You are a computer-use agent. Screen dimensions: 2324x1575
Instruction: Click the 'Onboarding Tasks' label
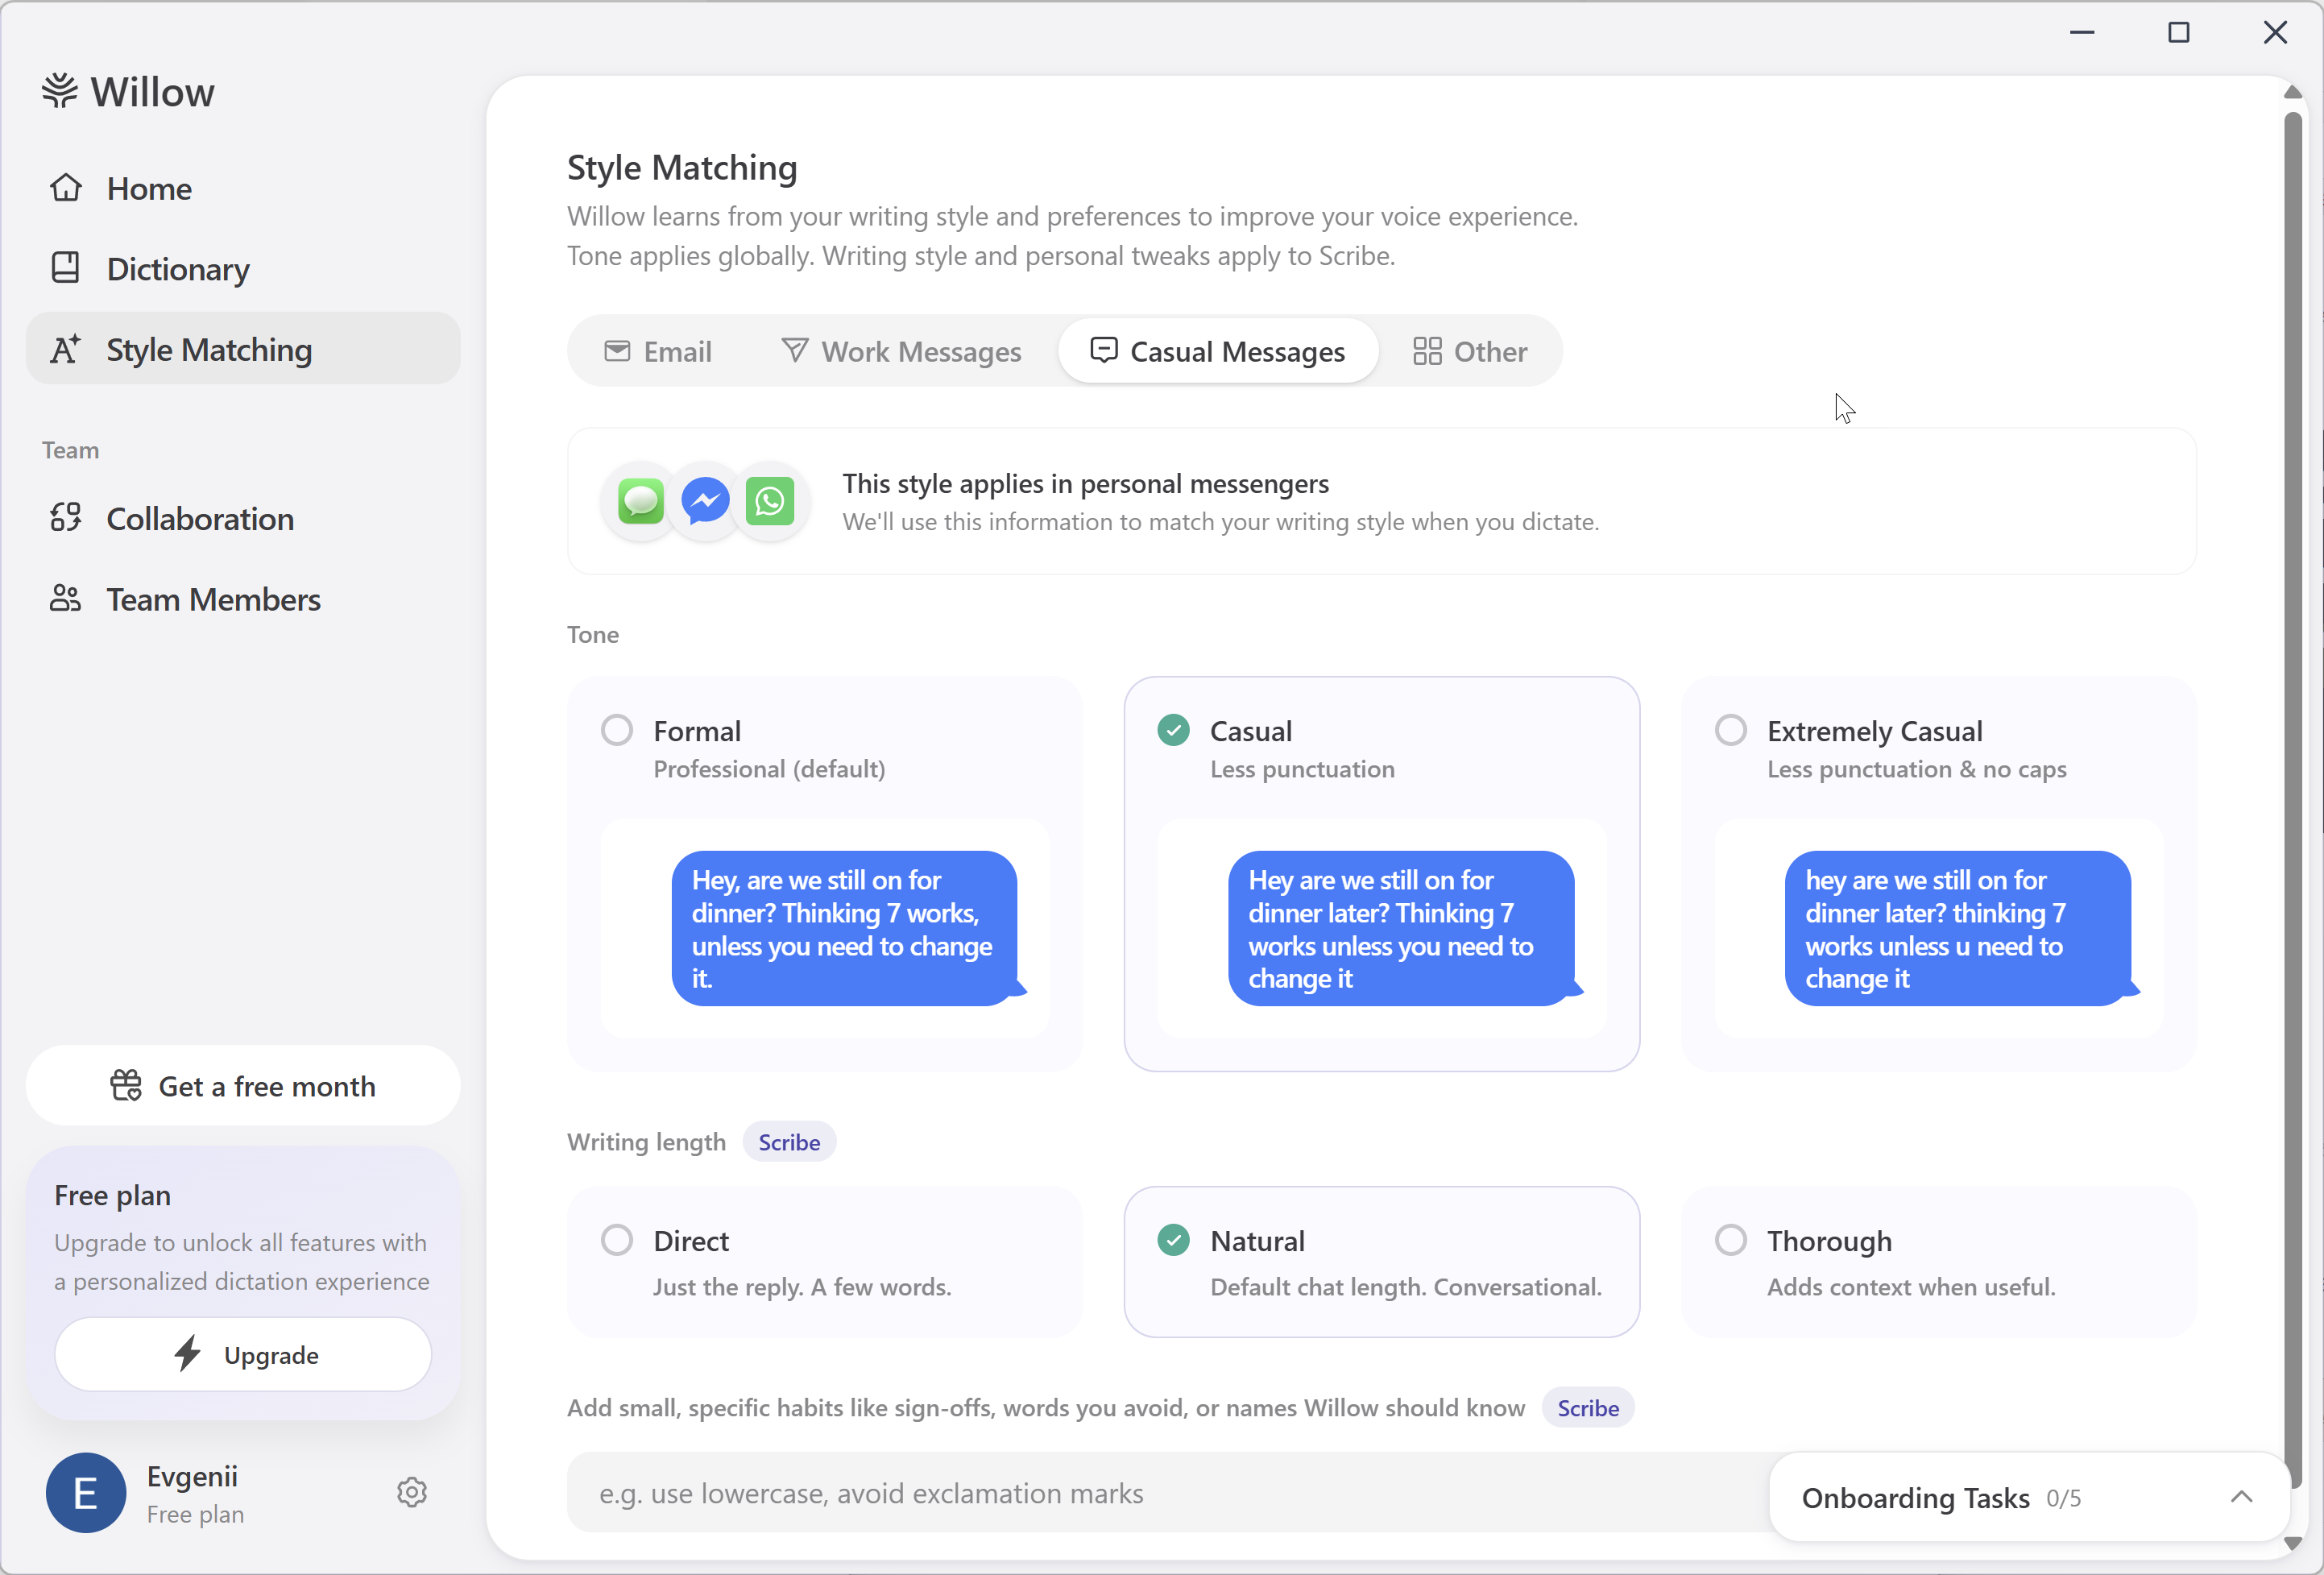1915,1498
